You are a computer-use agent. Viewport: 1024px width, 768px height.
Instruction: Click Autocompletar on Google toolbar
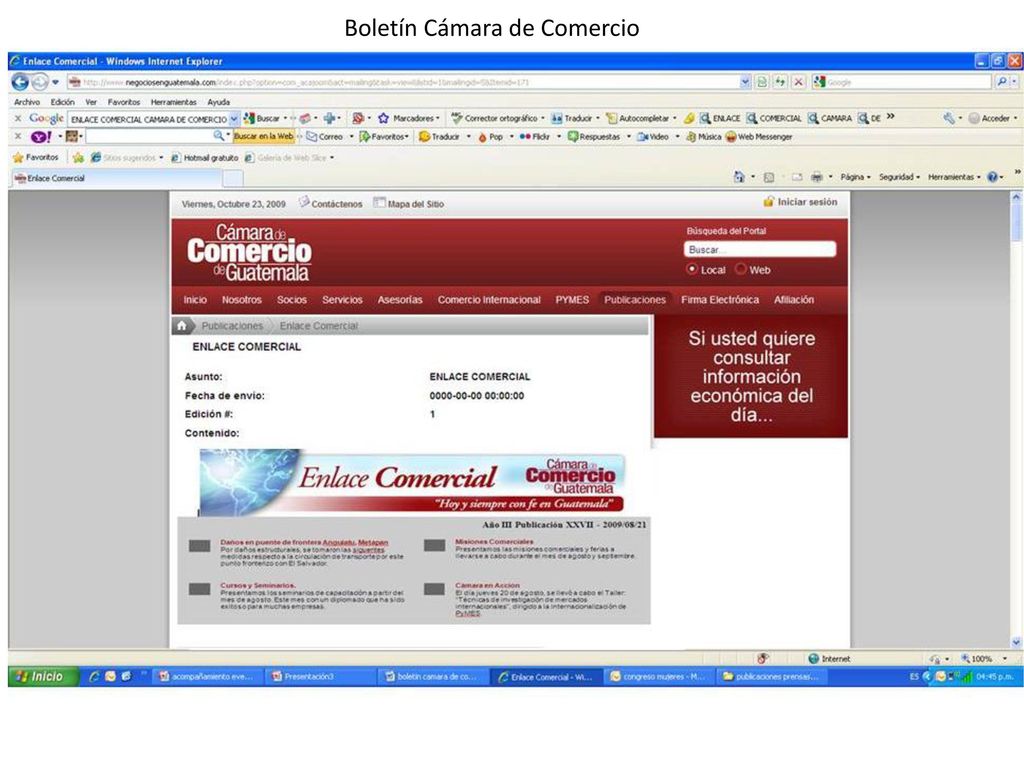point(638,118)
